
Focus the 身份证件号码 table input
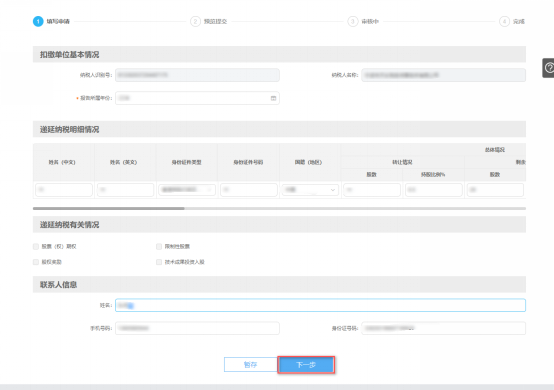249,190
